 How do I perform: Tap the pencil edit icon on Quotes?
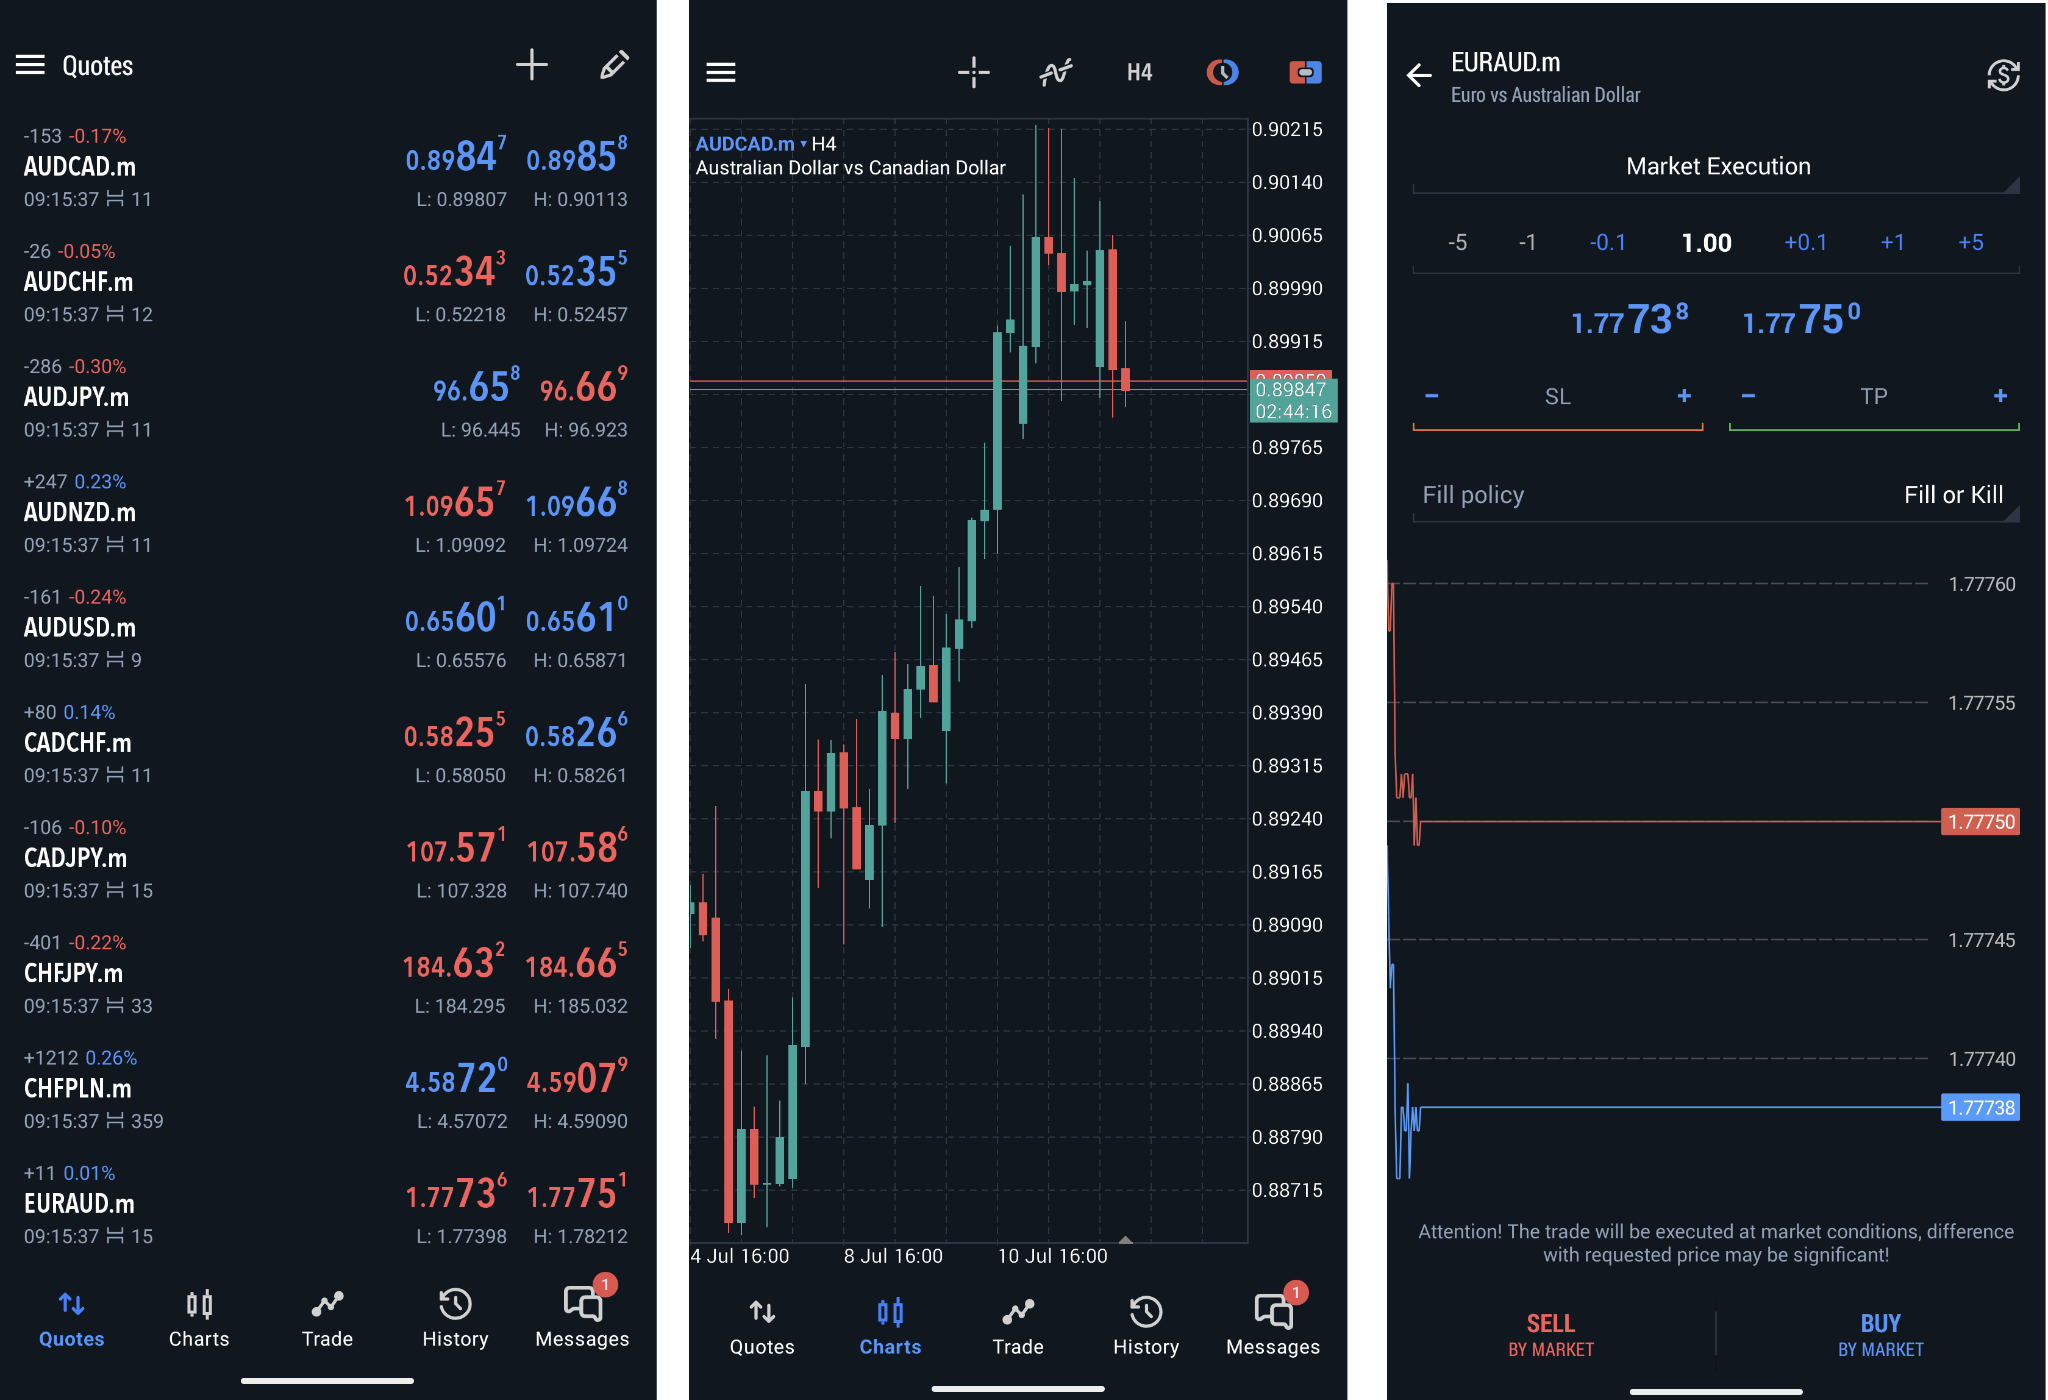pyautogui.click(x=613, y=65)
